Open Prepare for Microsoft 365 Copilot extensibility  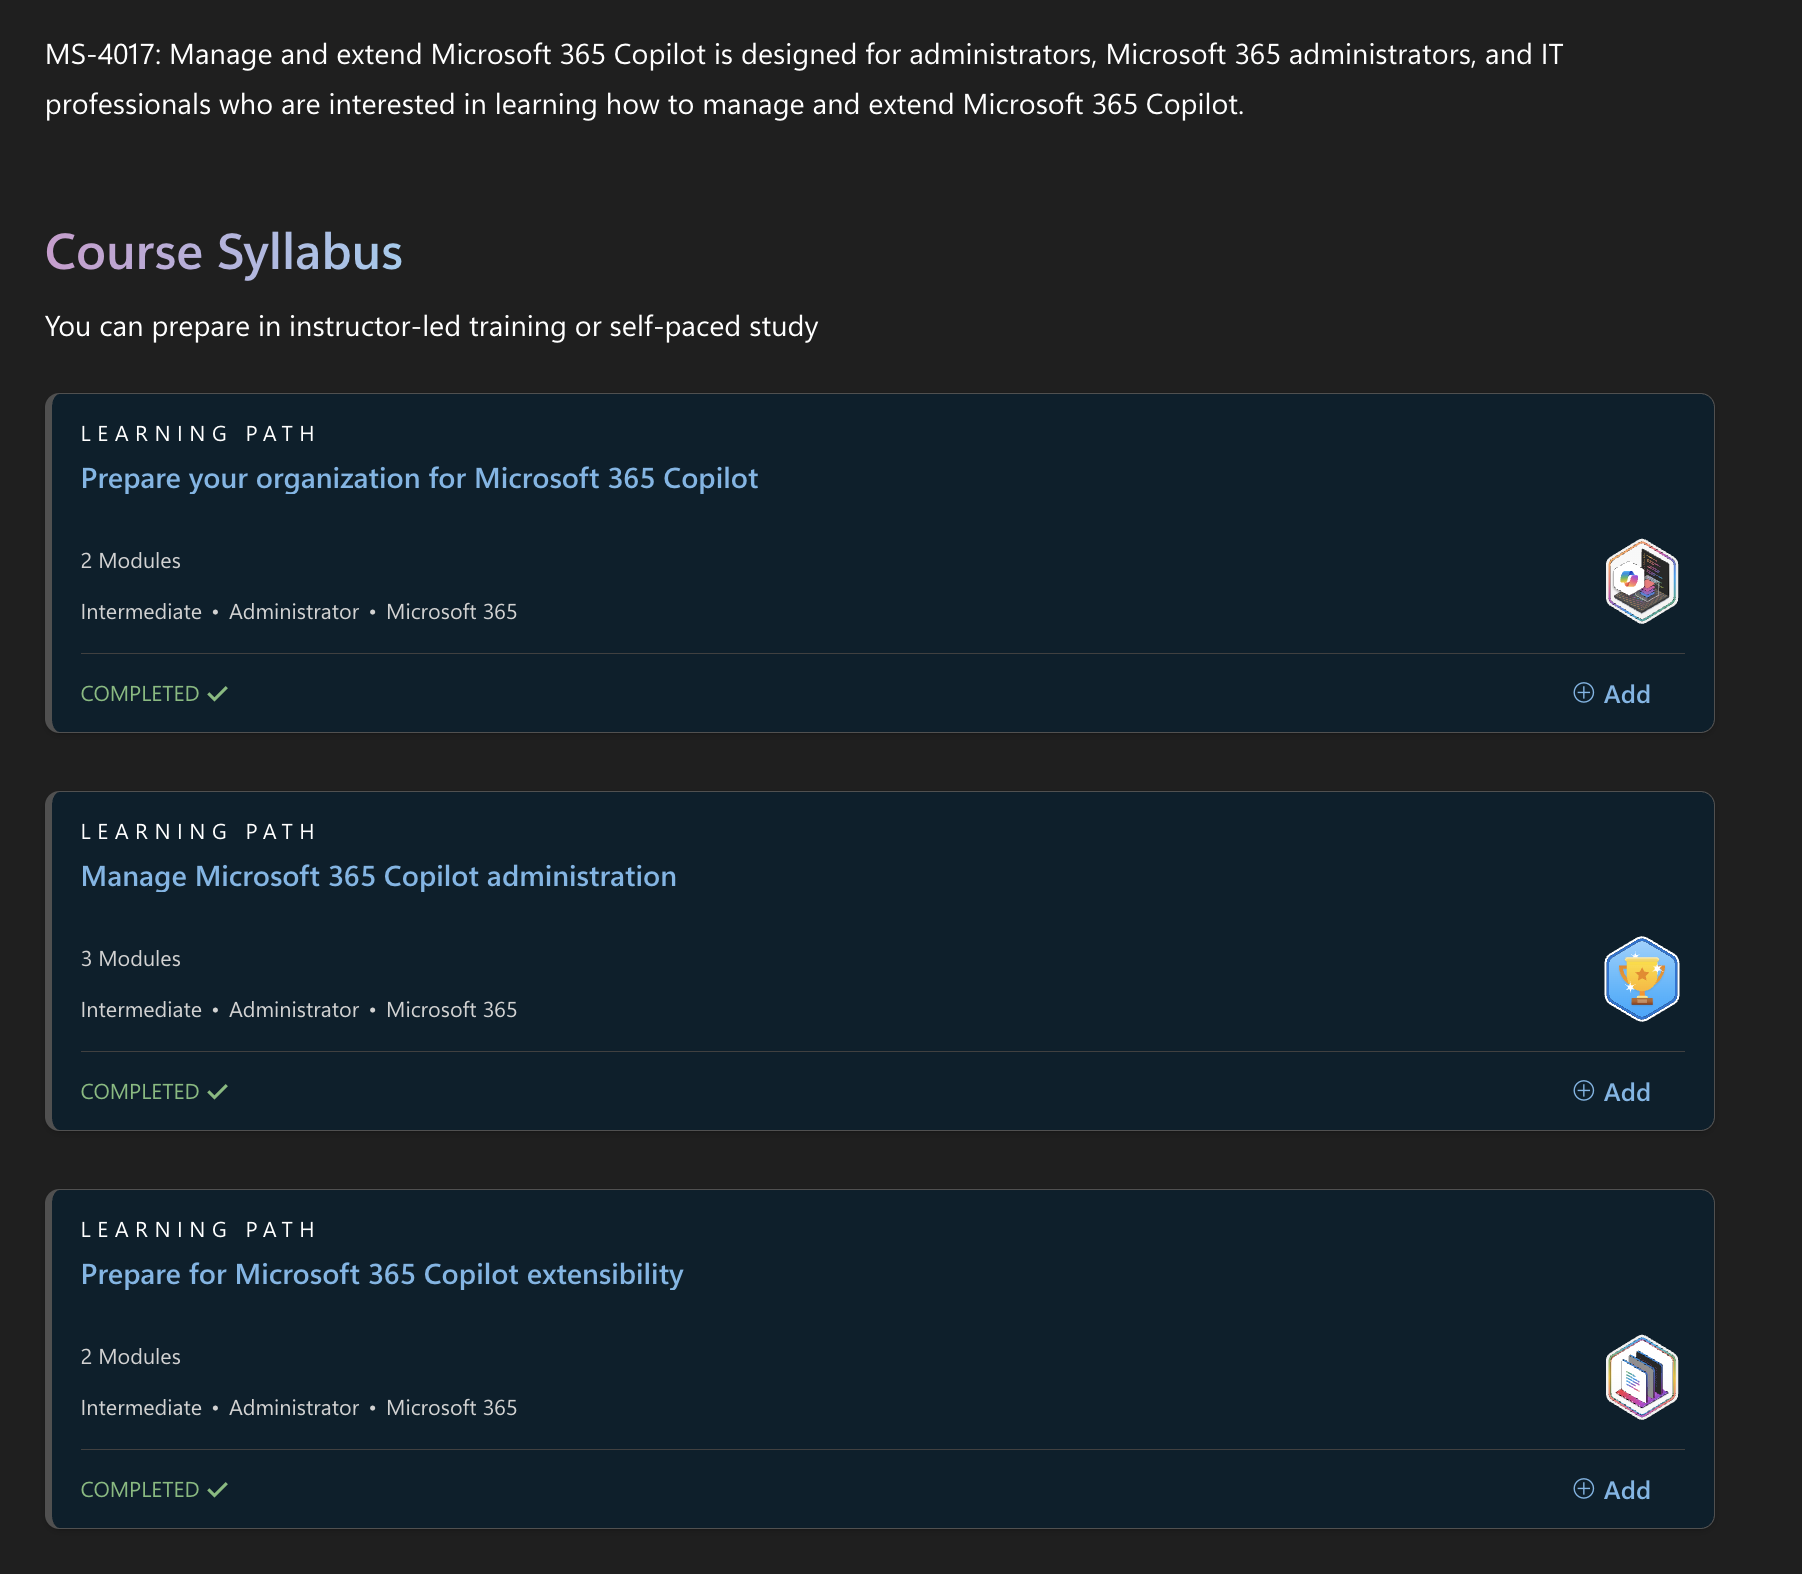click(x=382, y=1275)
